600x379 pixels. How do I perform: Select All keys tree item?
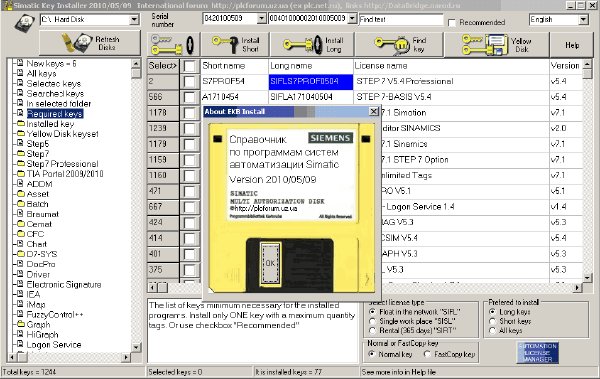click(41, 74)
